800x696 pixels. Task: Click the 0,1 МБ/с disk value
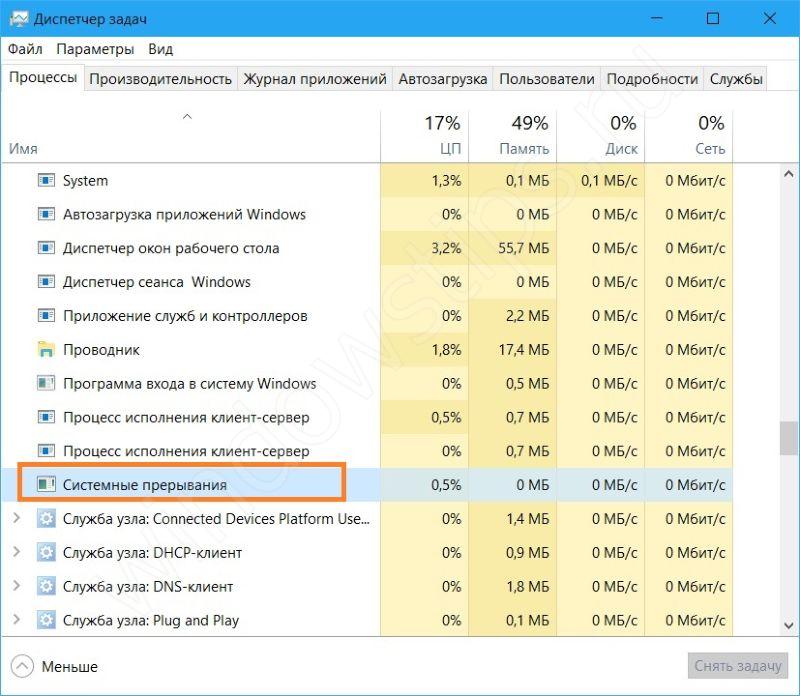609,181
